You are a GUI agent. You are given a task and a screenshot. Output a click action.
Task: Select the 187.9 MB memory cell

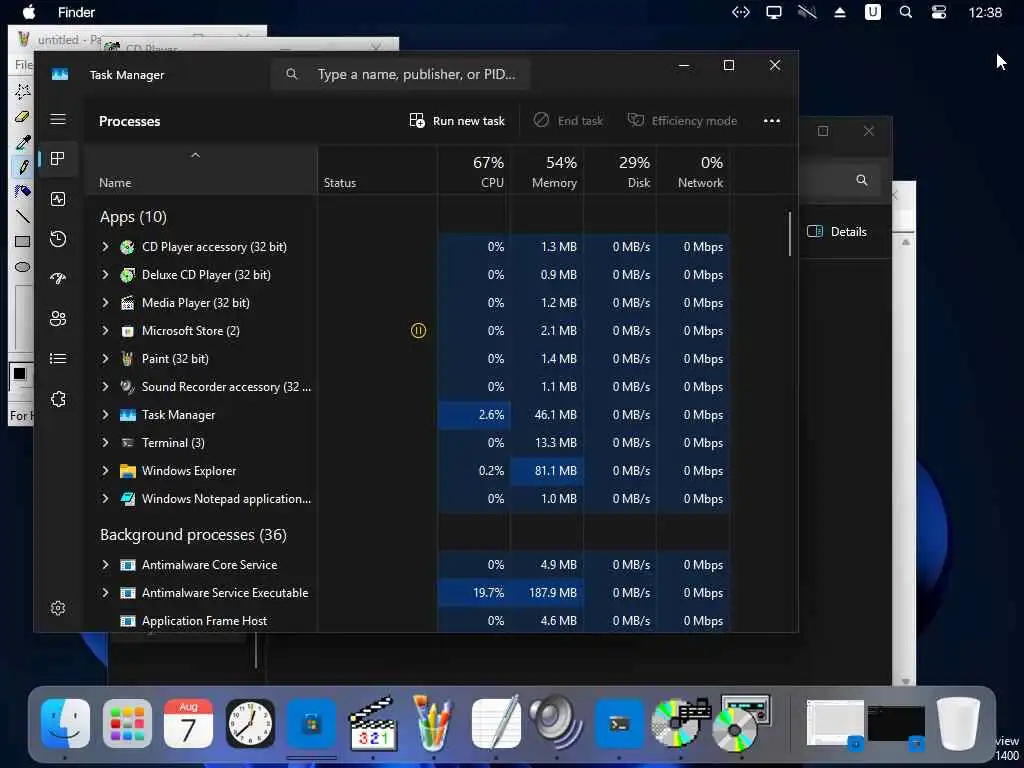coord(547,593)
